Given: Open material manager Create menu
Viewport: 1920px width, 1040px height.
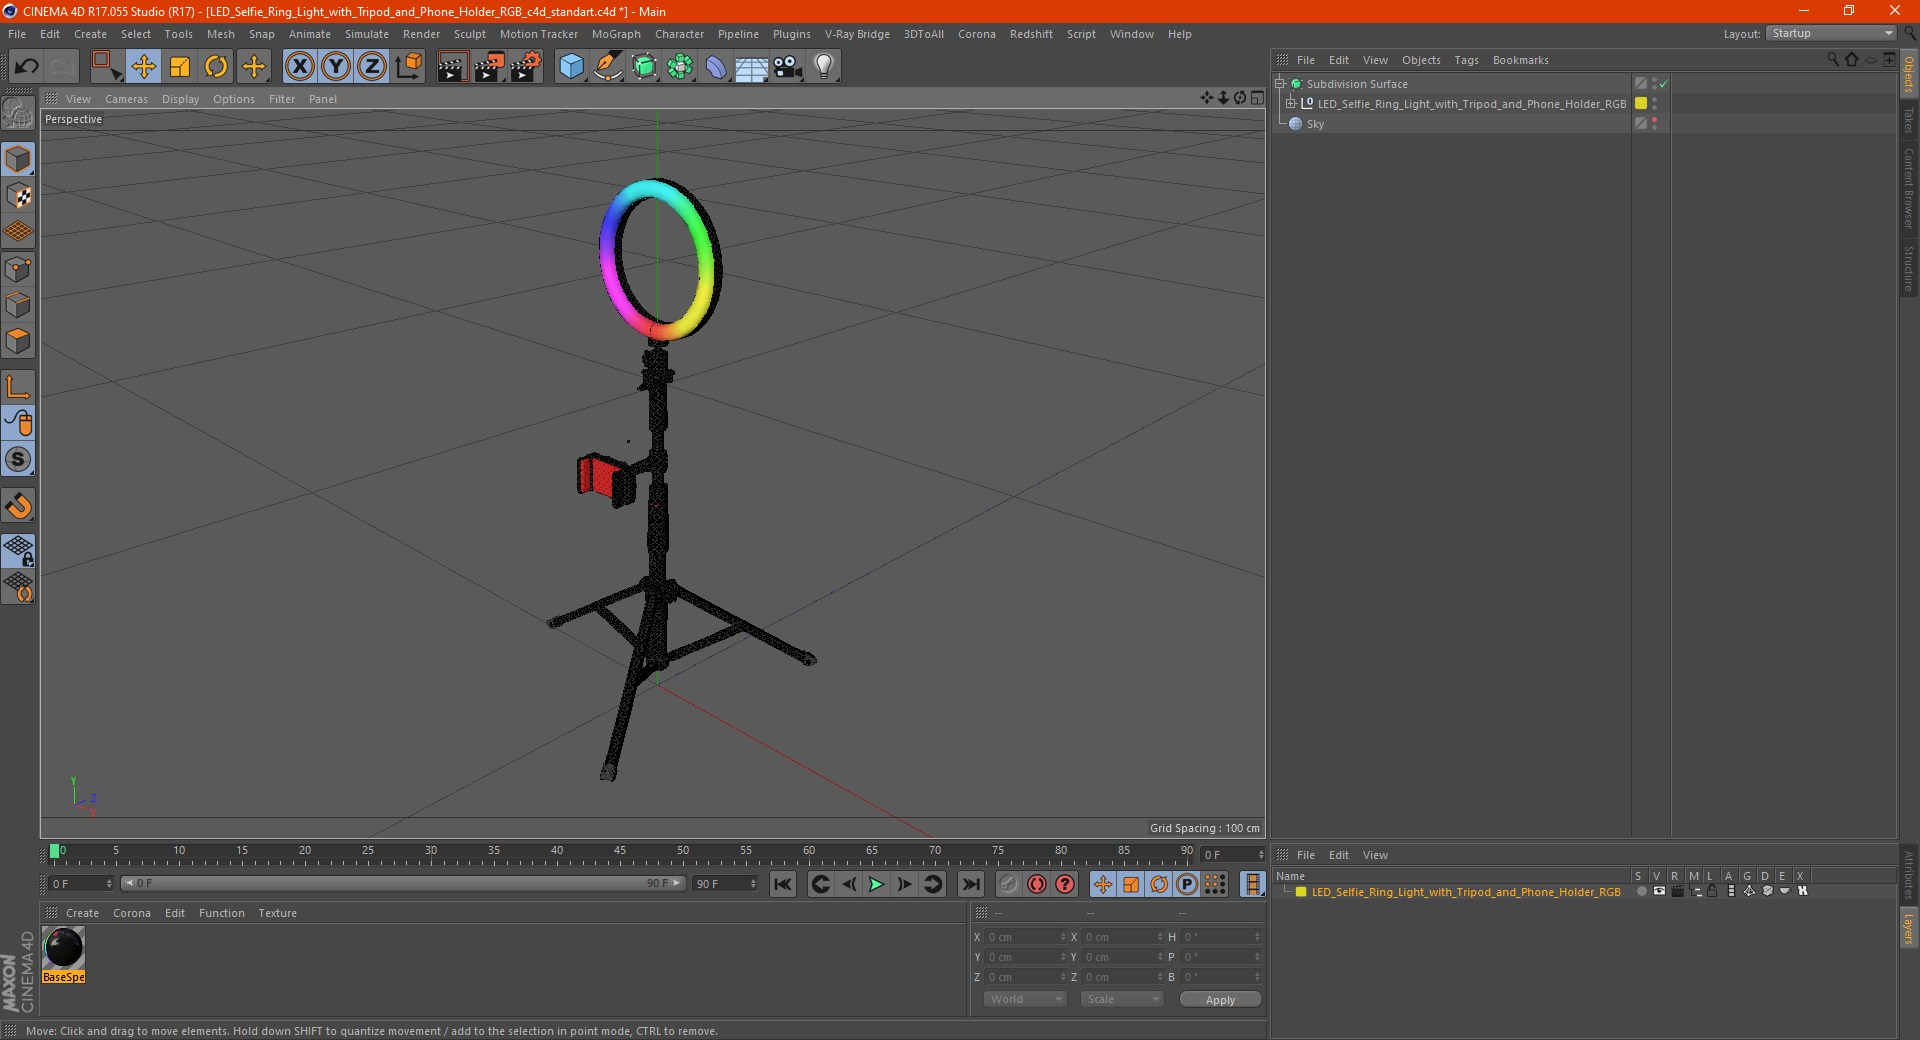Looking at the screenshot, I should click(82, 913).
